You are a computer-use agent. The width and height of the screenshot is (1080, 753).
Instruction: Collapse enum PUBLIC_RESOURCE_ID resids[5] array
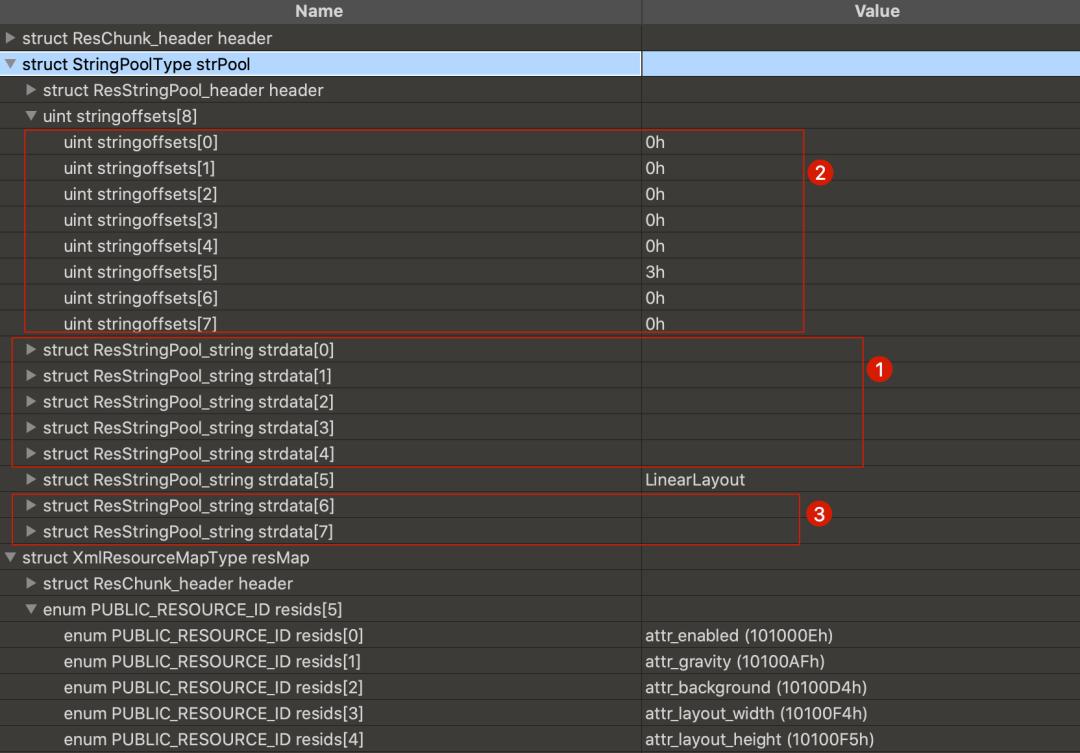(x=32, y=610)
